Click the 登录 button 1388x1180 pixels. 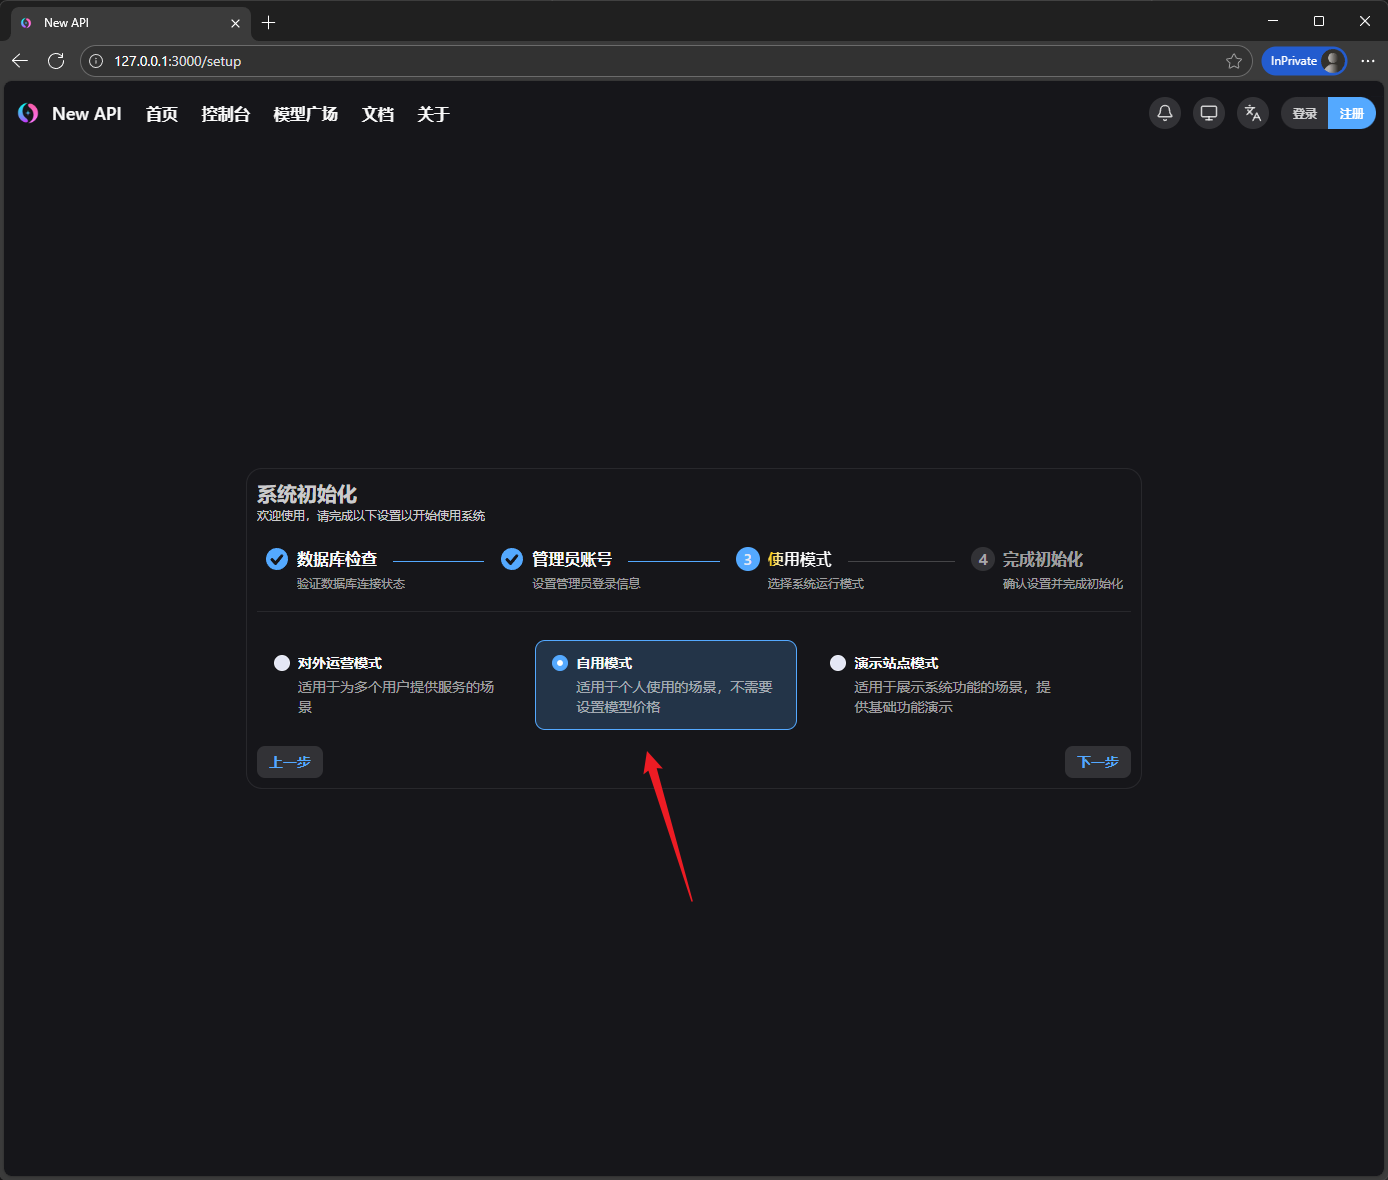1304,113
